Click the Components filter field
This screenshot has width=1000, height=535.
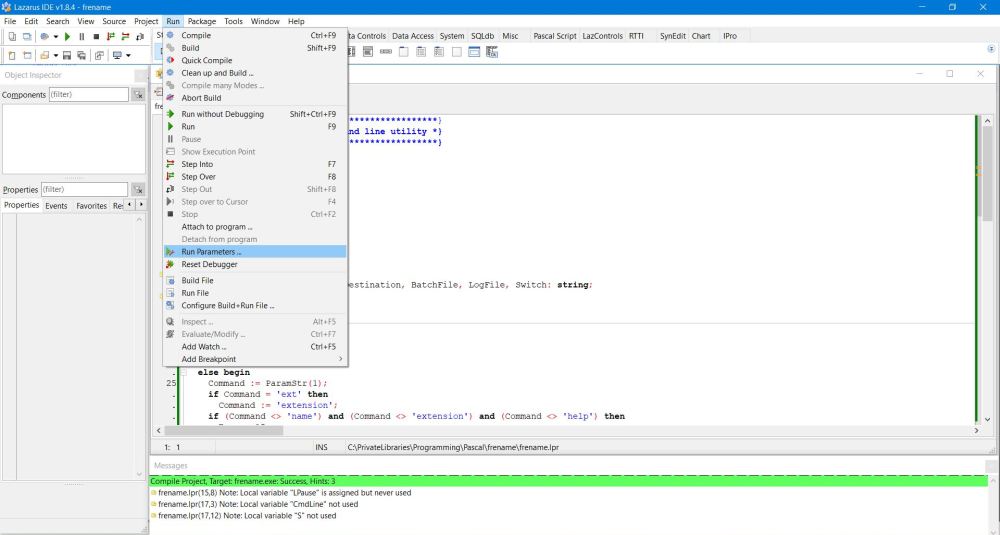[89, 94]
